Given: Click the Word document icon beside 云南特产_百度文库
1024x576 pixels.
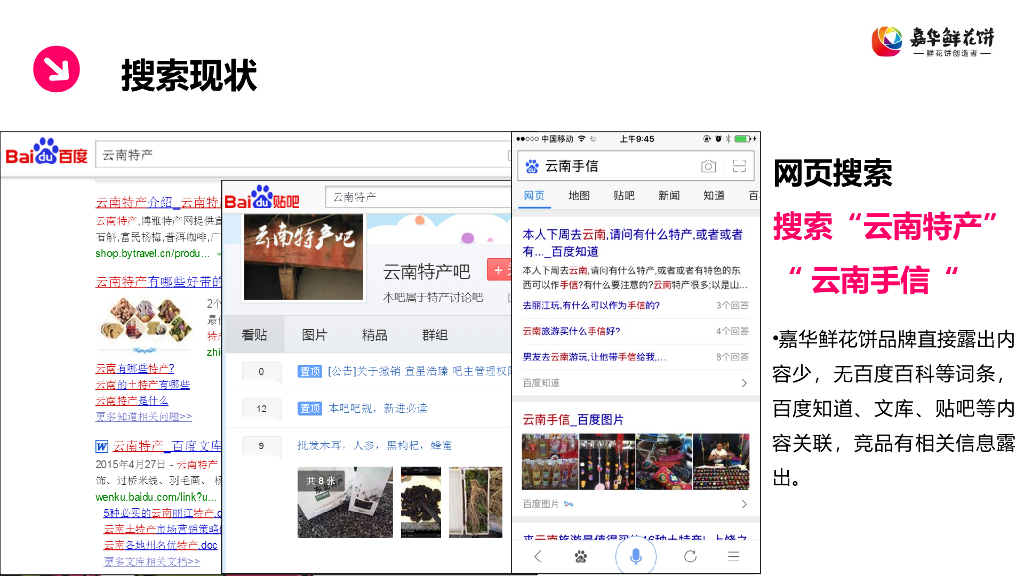Looking at the screenshot, I should click(101, 447).
